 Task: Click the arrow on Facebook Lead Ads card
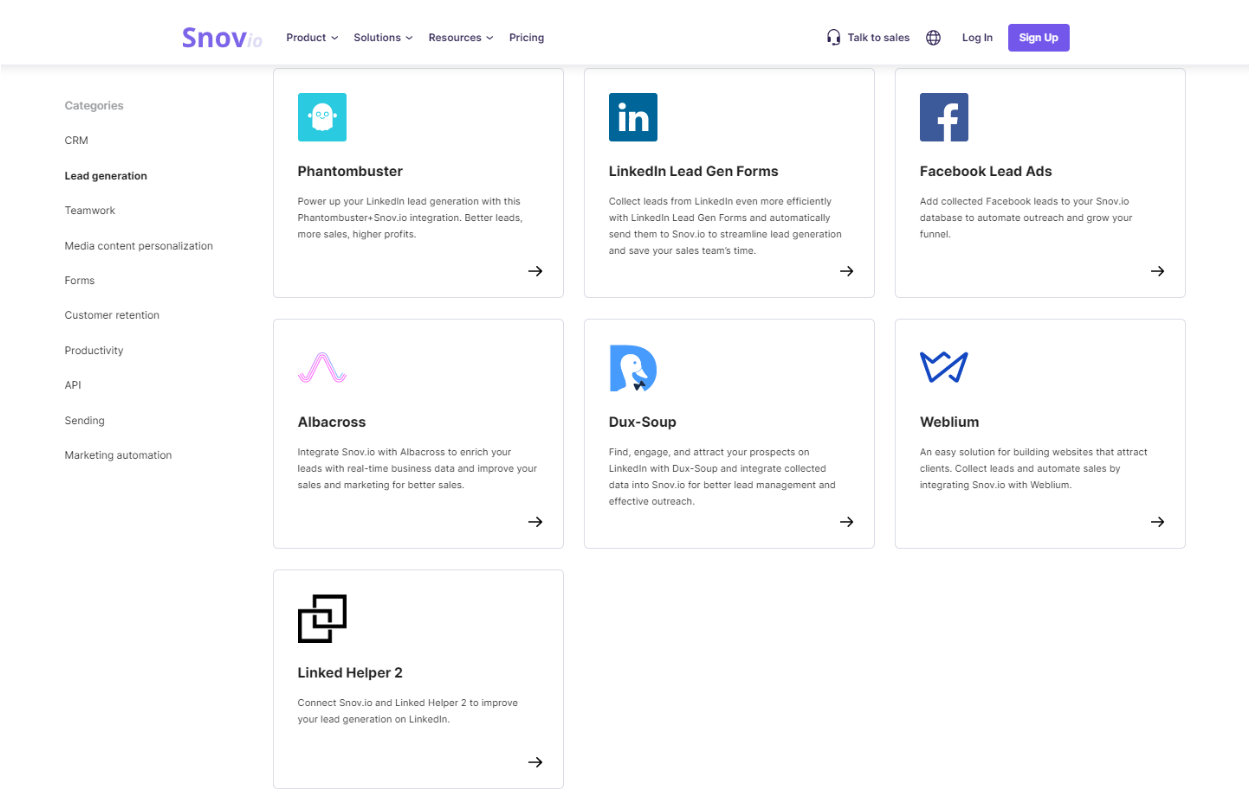[1158, 271]
